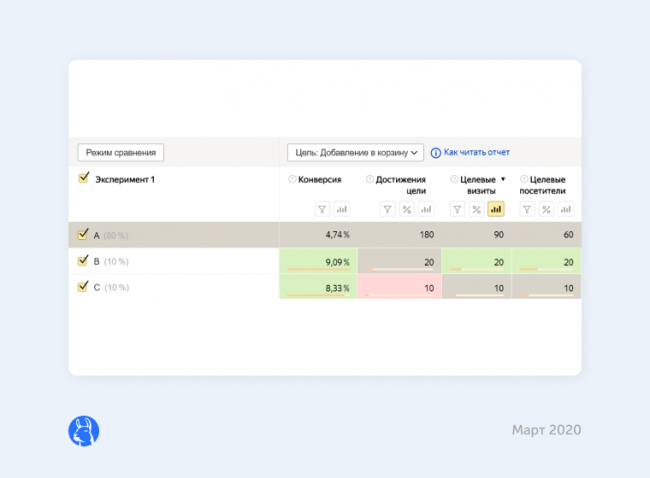The height and width of the screenshot is (478, 650).
Task: Deselect variant C checkbox
Action: coord(84,287)
